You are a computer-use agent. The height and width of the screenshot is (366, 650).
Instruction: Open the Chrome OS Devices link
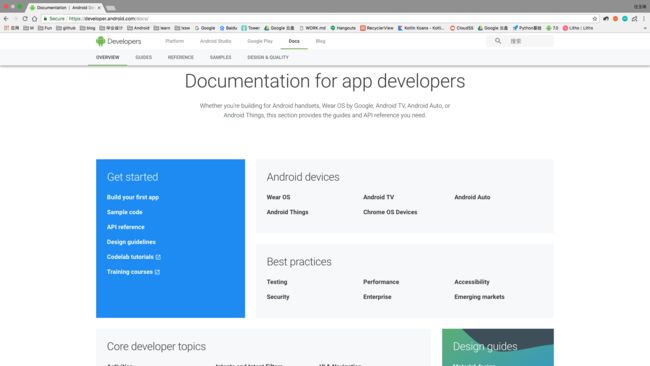point(390,212)
